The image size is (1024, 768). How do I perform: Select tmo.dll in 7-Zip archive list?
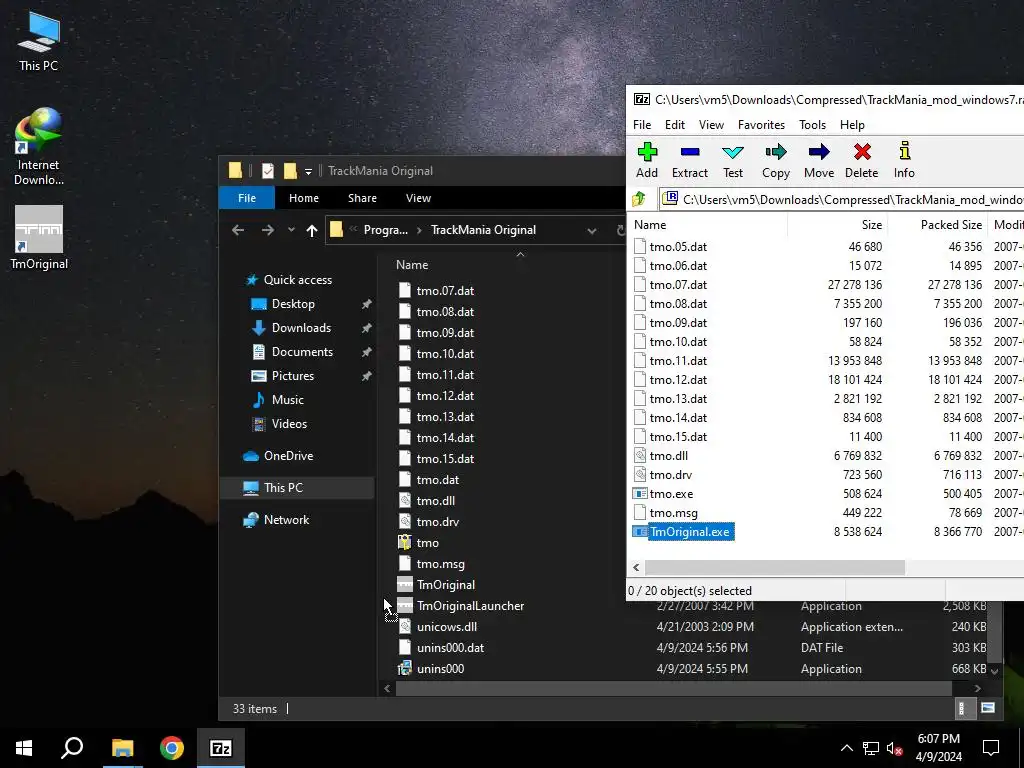[669, 456]
